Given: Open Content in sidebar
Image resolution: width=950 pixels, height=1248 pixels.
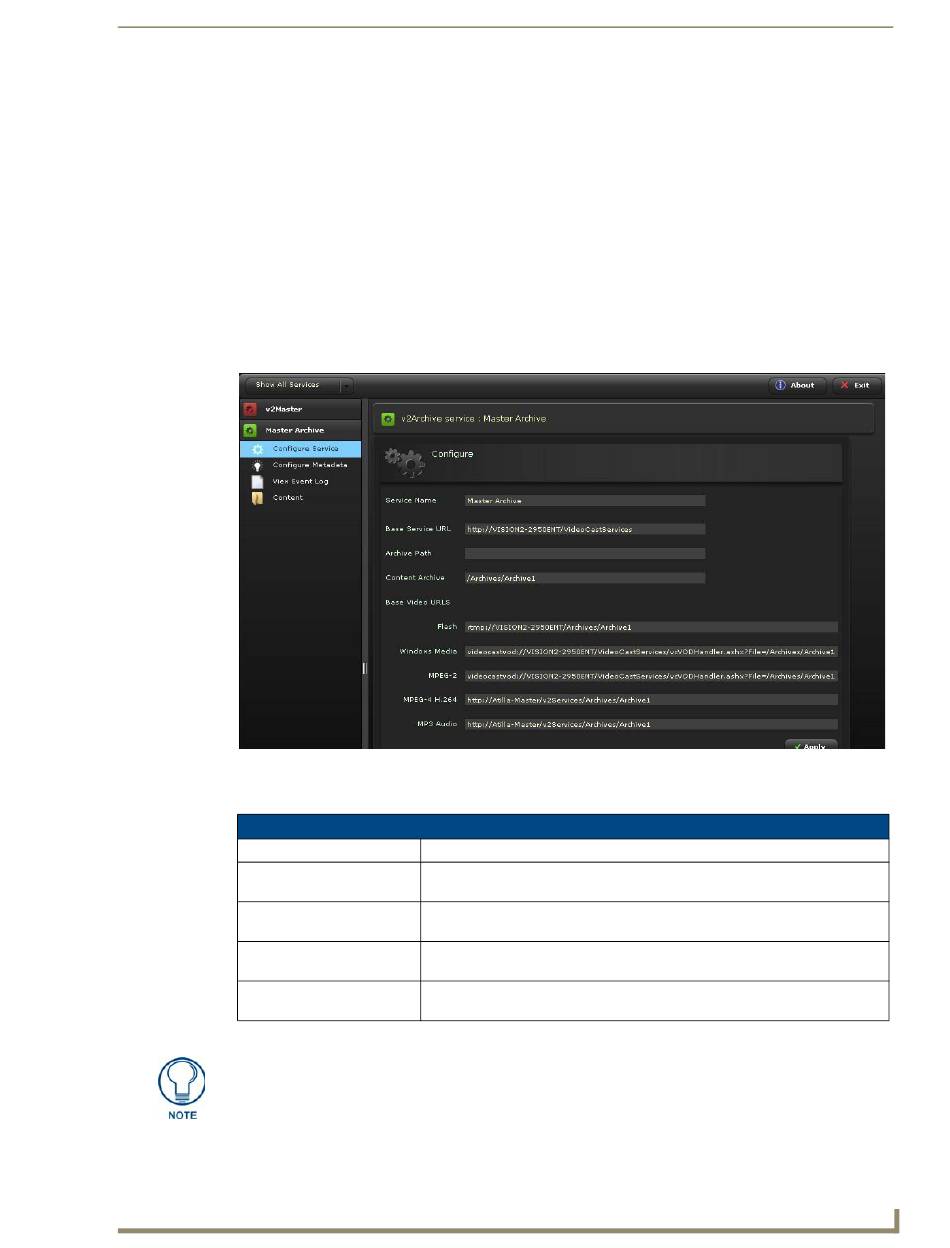Looking at the screenshot, I should pos(300,497).
